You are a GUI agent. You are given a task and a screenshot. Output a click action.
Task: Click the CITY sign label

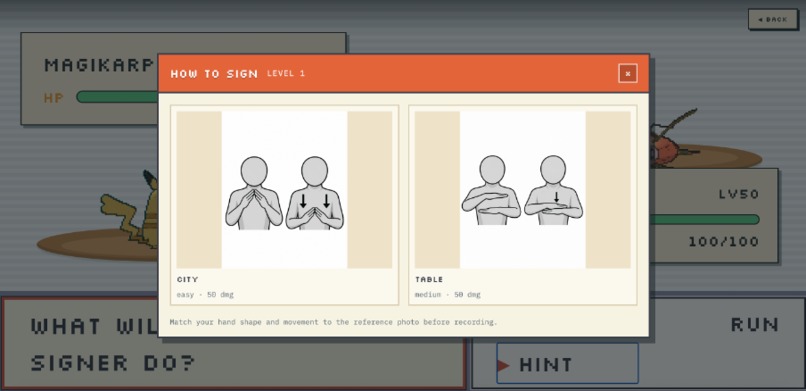(187, 280)
